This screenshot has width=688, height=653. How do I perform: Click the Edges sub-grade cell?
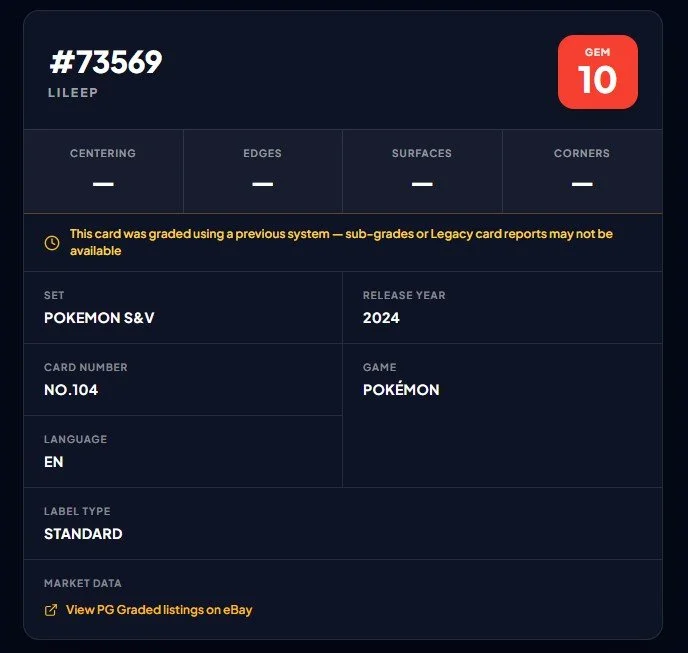262,171
